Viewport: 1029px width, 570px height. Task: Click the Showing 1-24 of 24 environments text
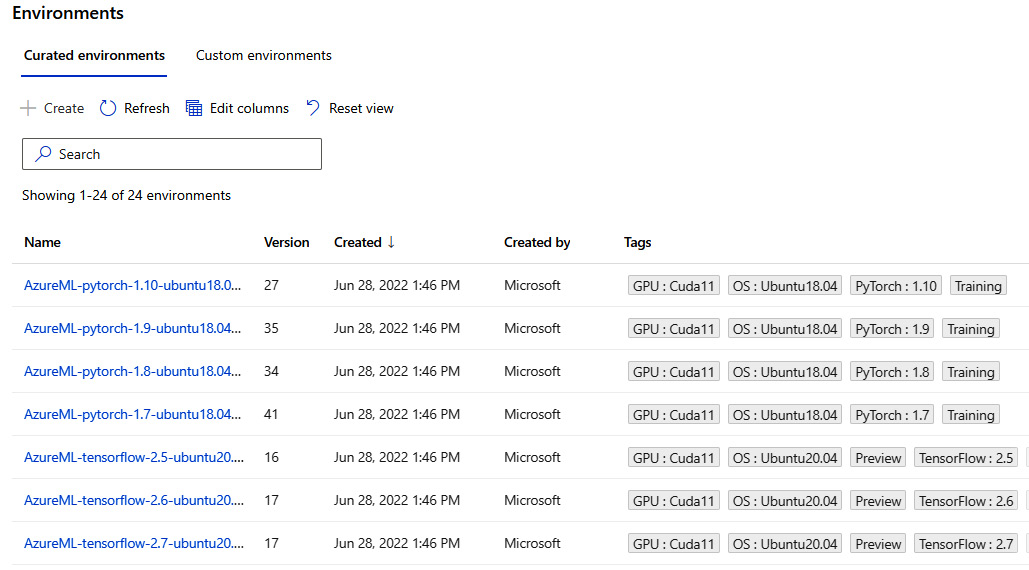(x=127, y=195)
